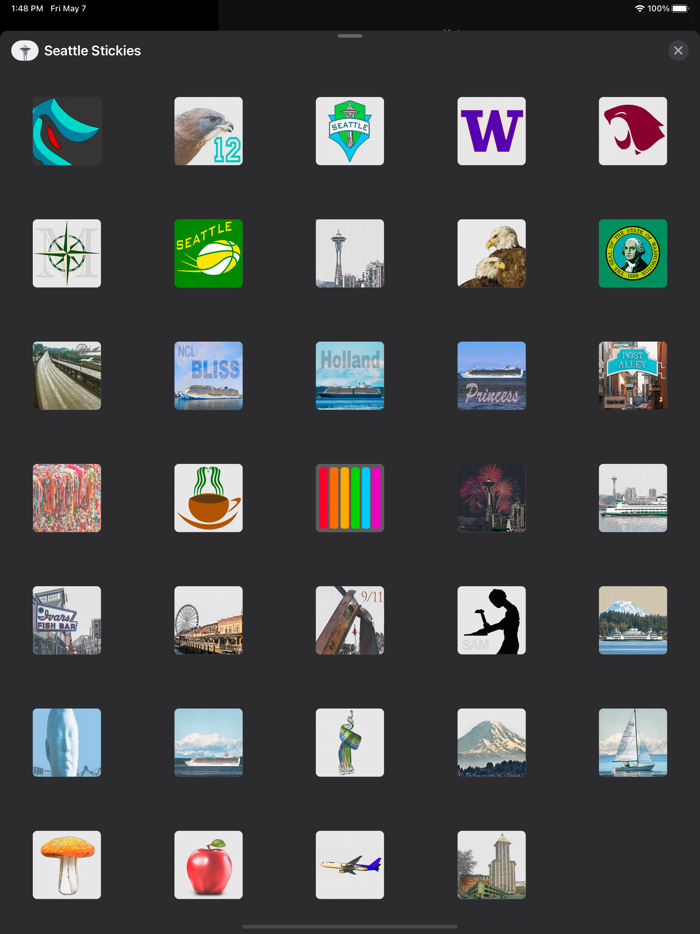This screenshot has width=700, height=934.
Task: Select the empty highway viaduct sticker
Action: pyautogui.click(x=67, y=376)
